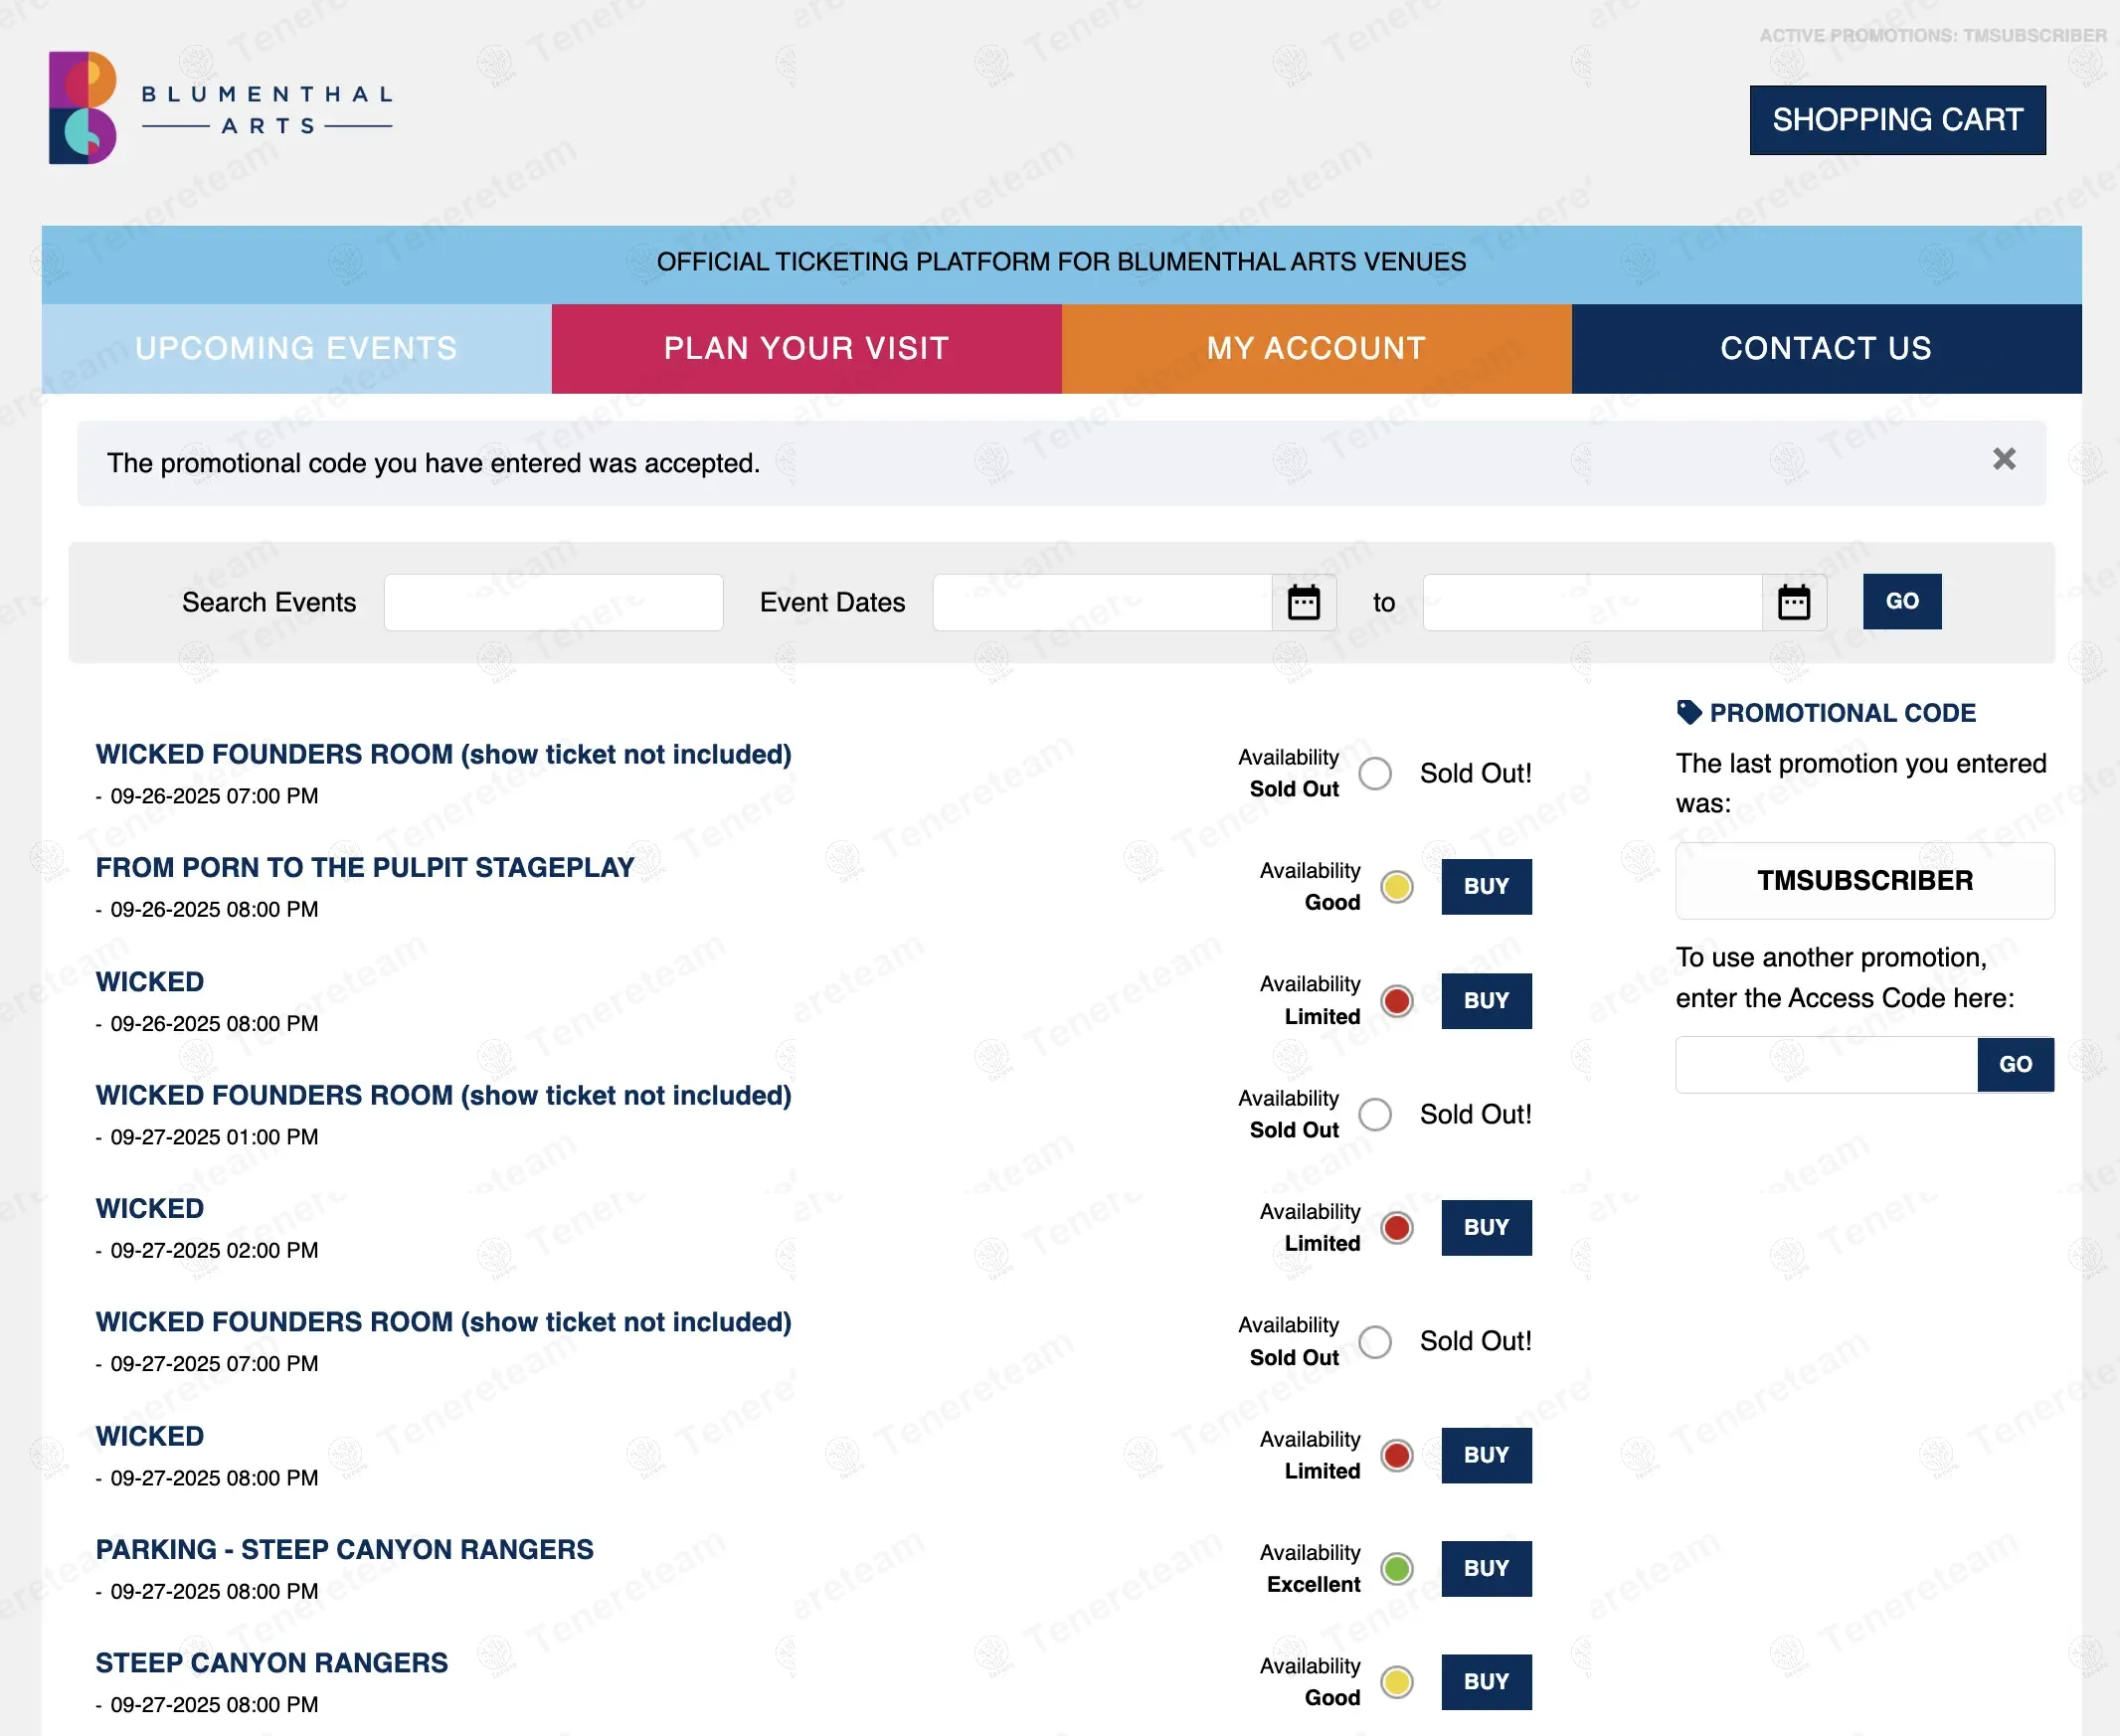2120x1736 pixels.
Task: Buy tickets for Steep Canyon Rangers show
Action: pyautogui.click(x=1486, y=1682)
